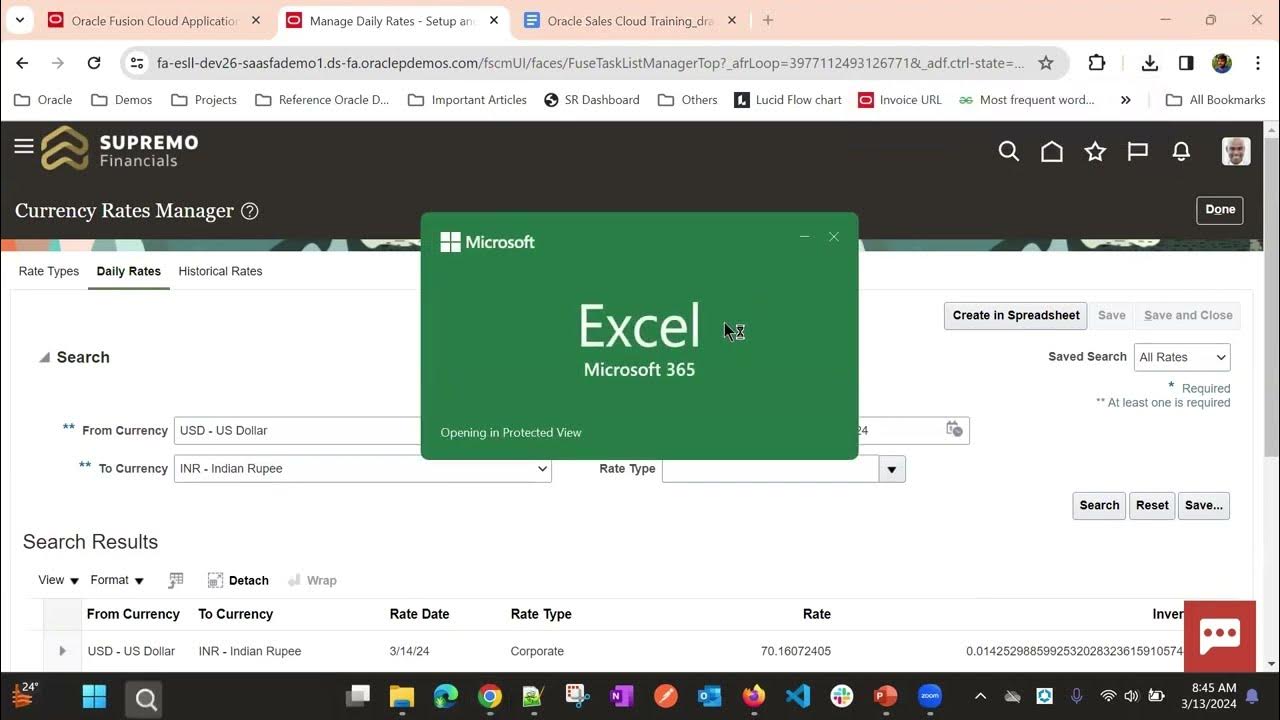Open Chrome three-dot menu
The height and width of the screenshot is (720, 1280).
click(x=1257, y=63)
